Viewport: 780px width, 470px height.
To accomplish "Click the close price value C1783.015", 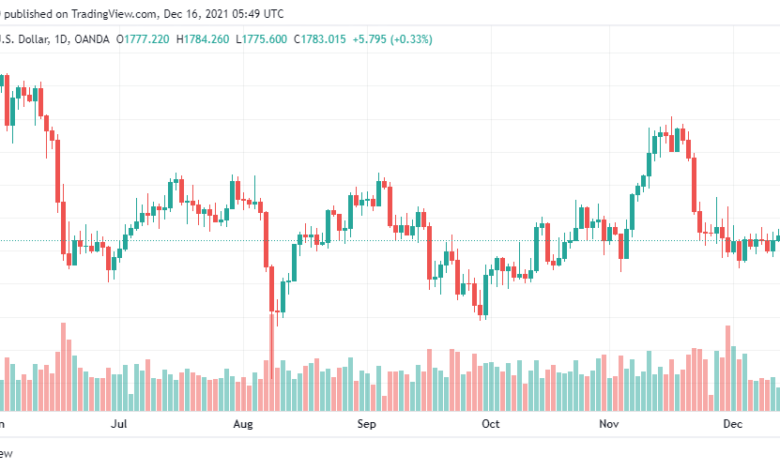I will (319, 39).
